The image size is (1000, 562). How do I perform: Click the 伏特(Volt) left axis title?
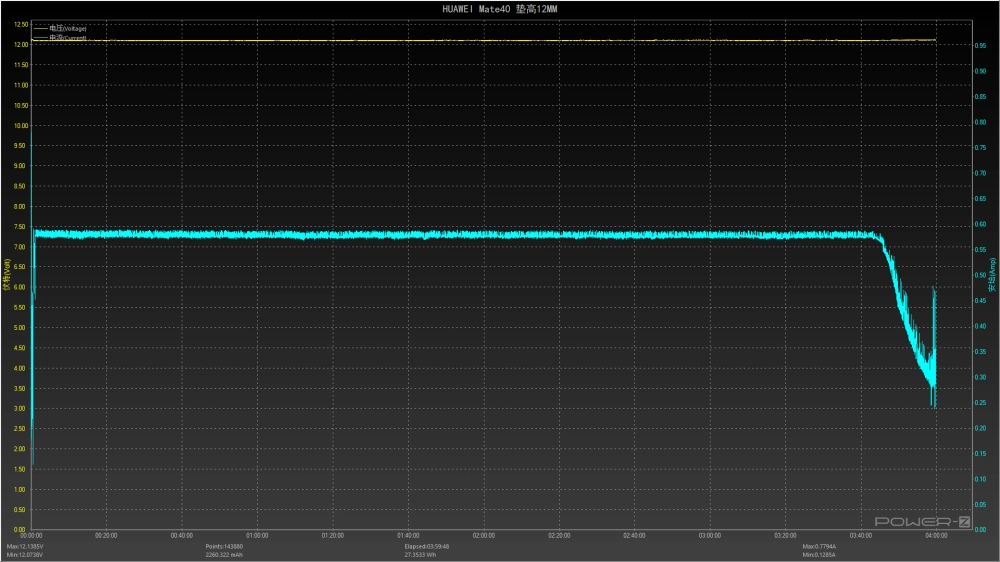click(x=6, y=275)
